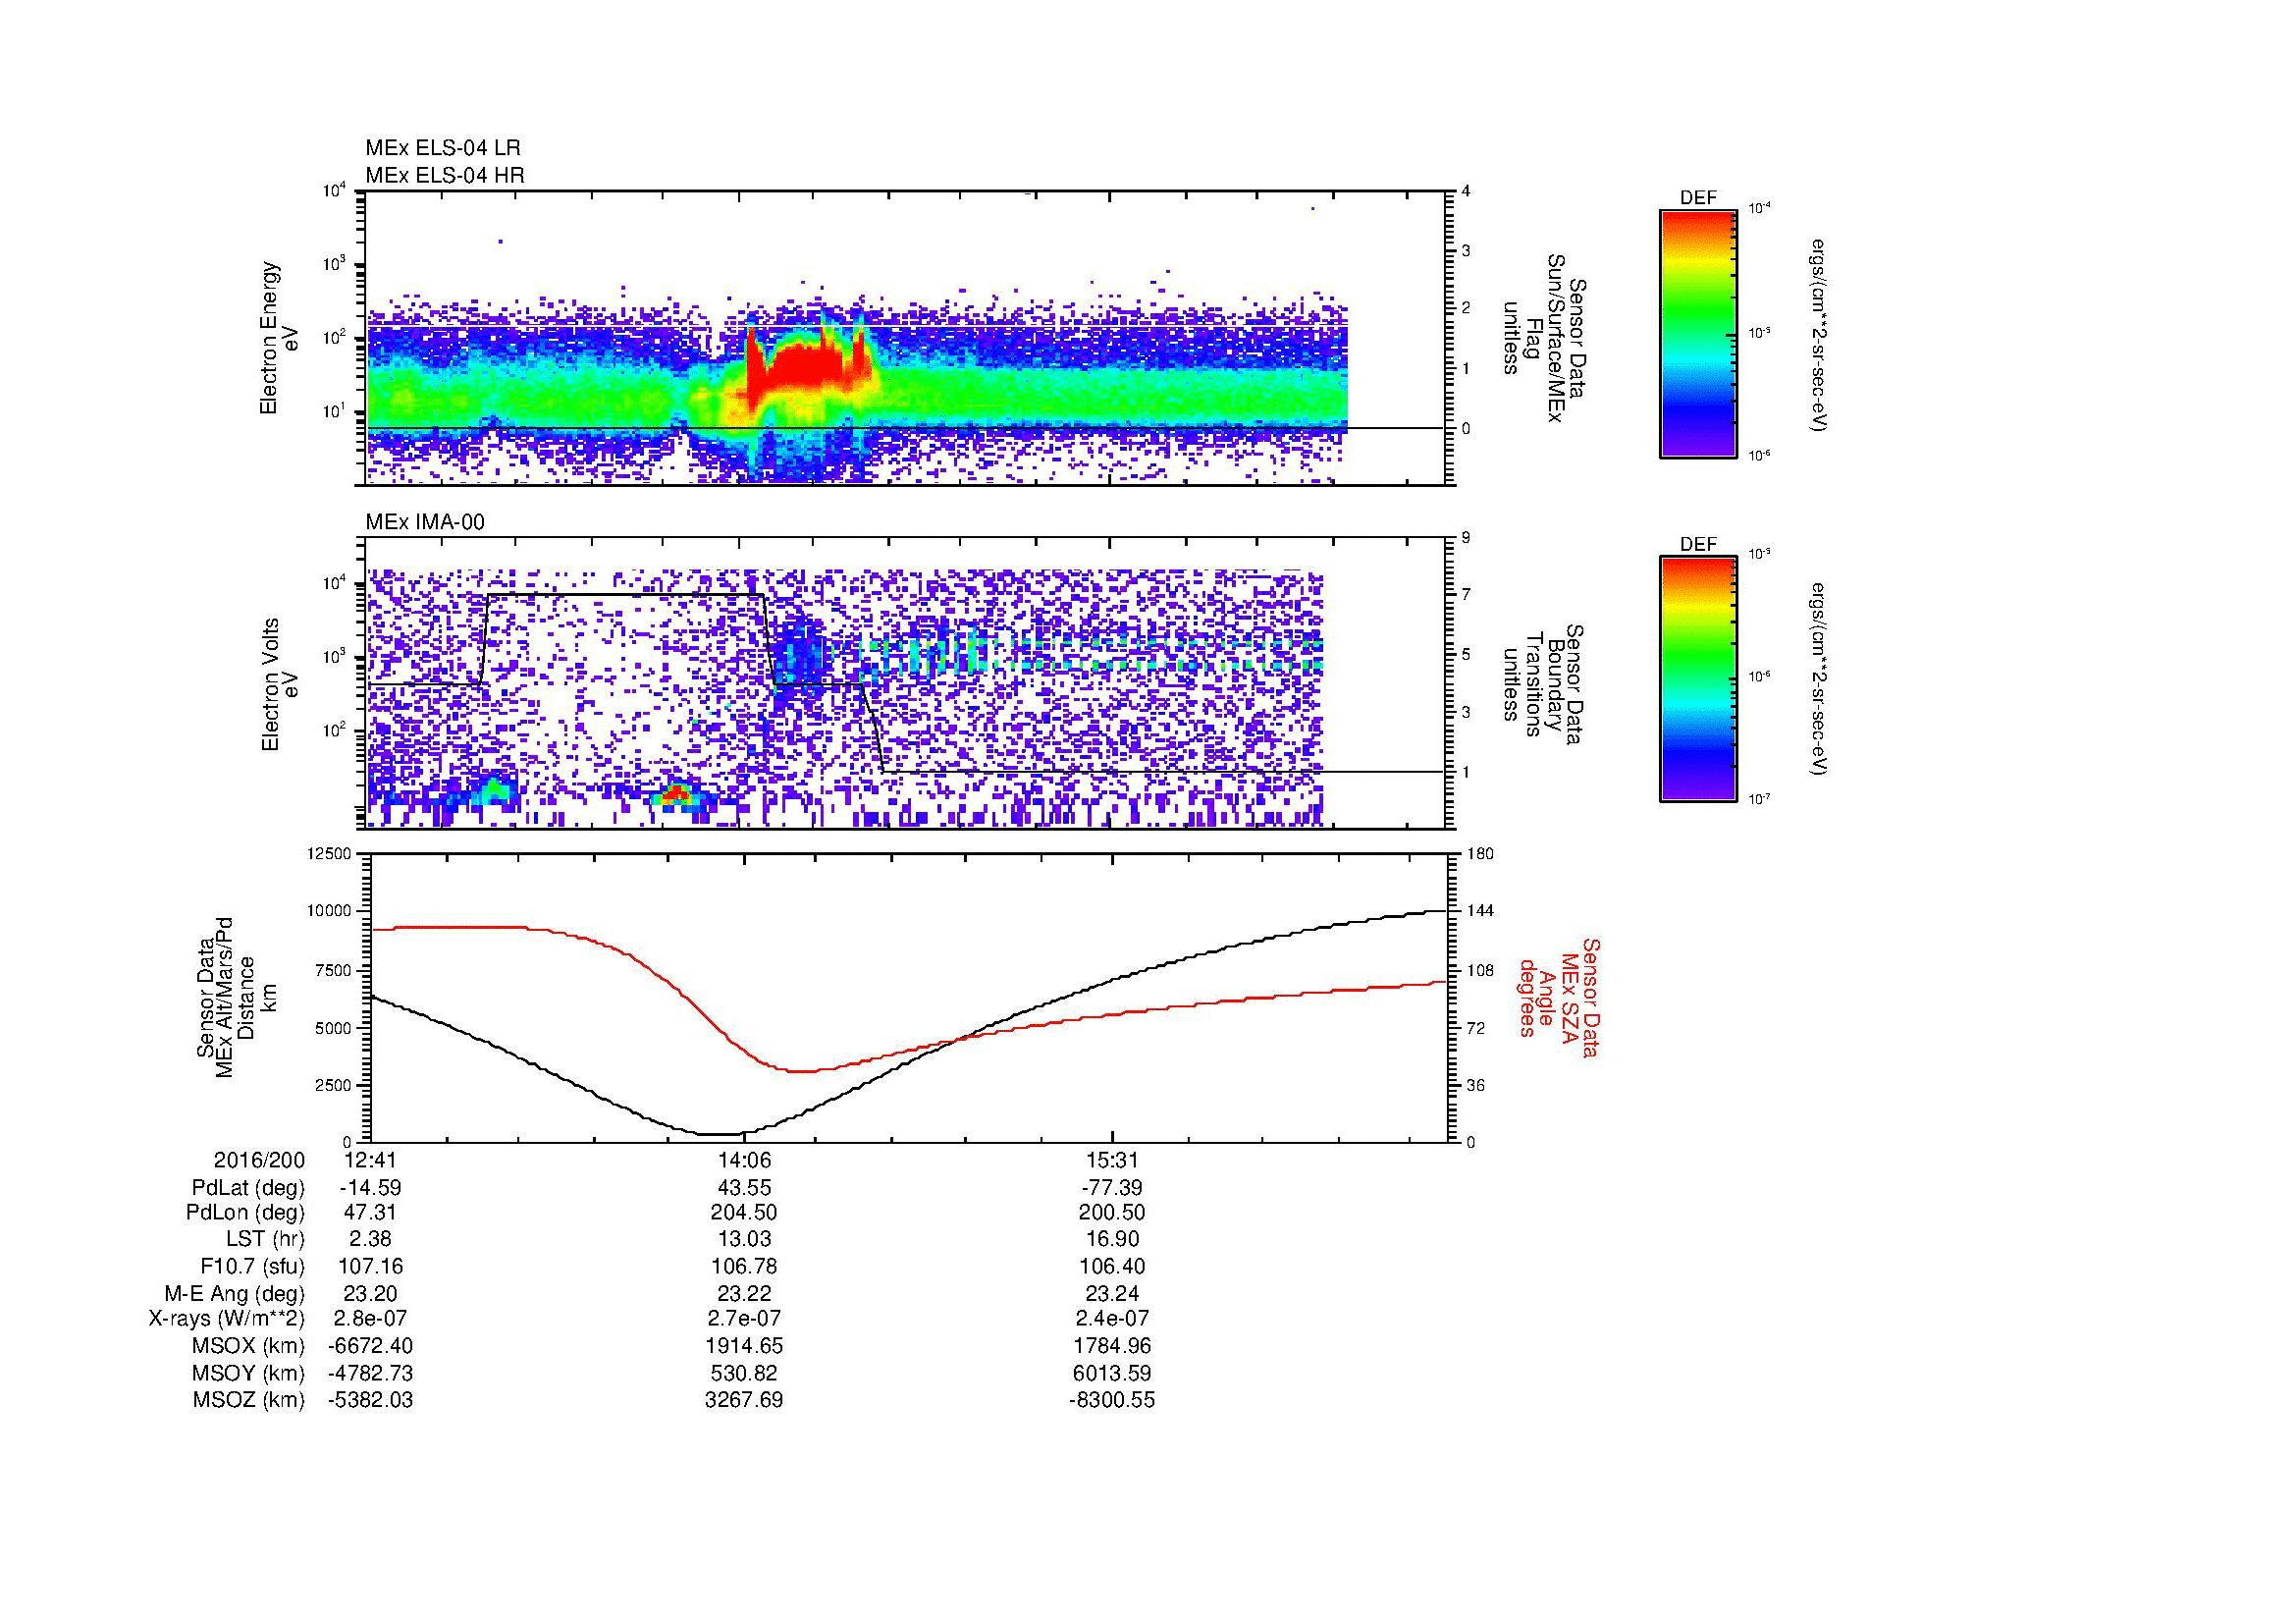This screenshot has height=1623, width=2296.
Task: Click the LST value 13.03
Action: [x=744, y=1240]
